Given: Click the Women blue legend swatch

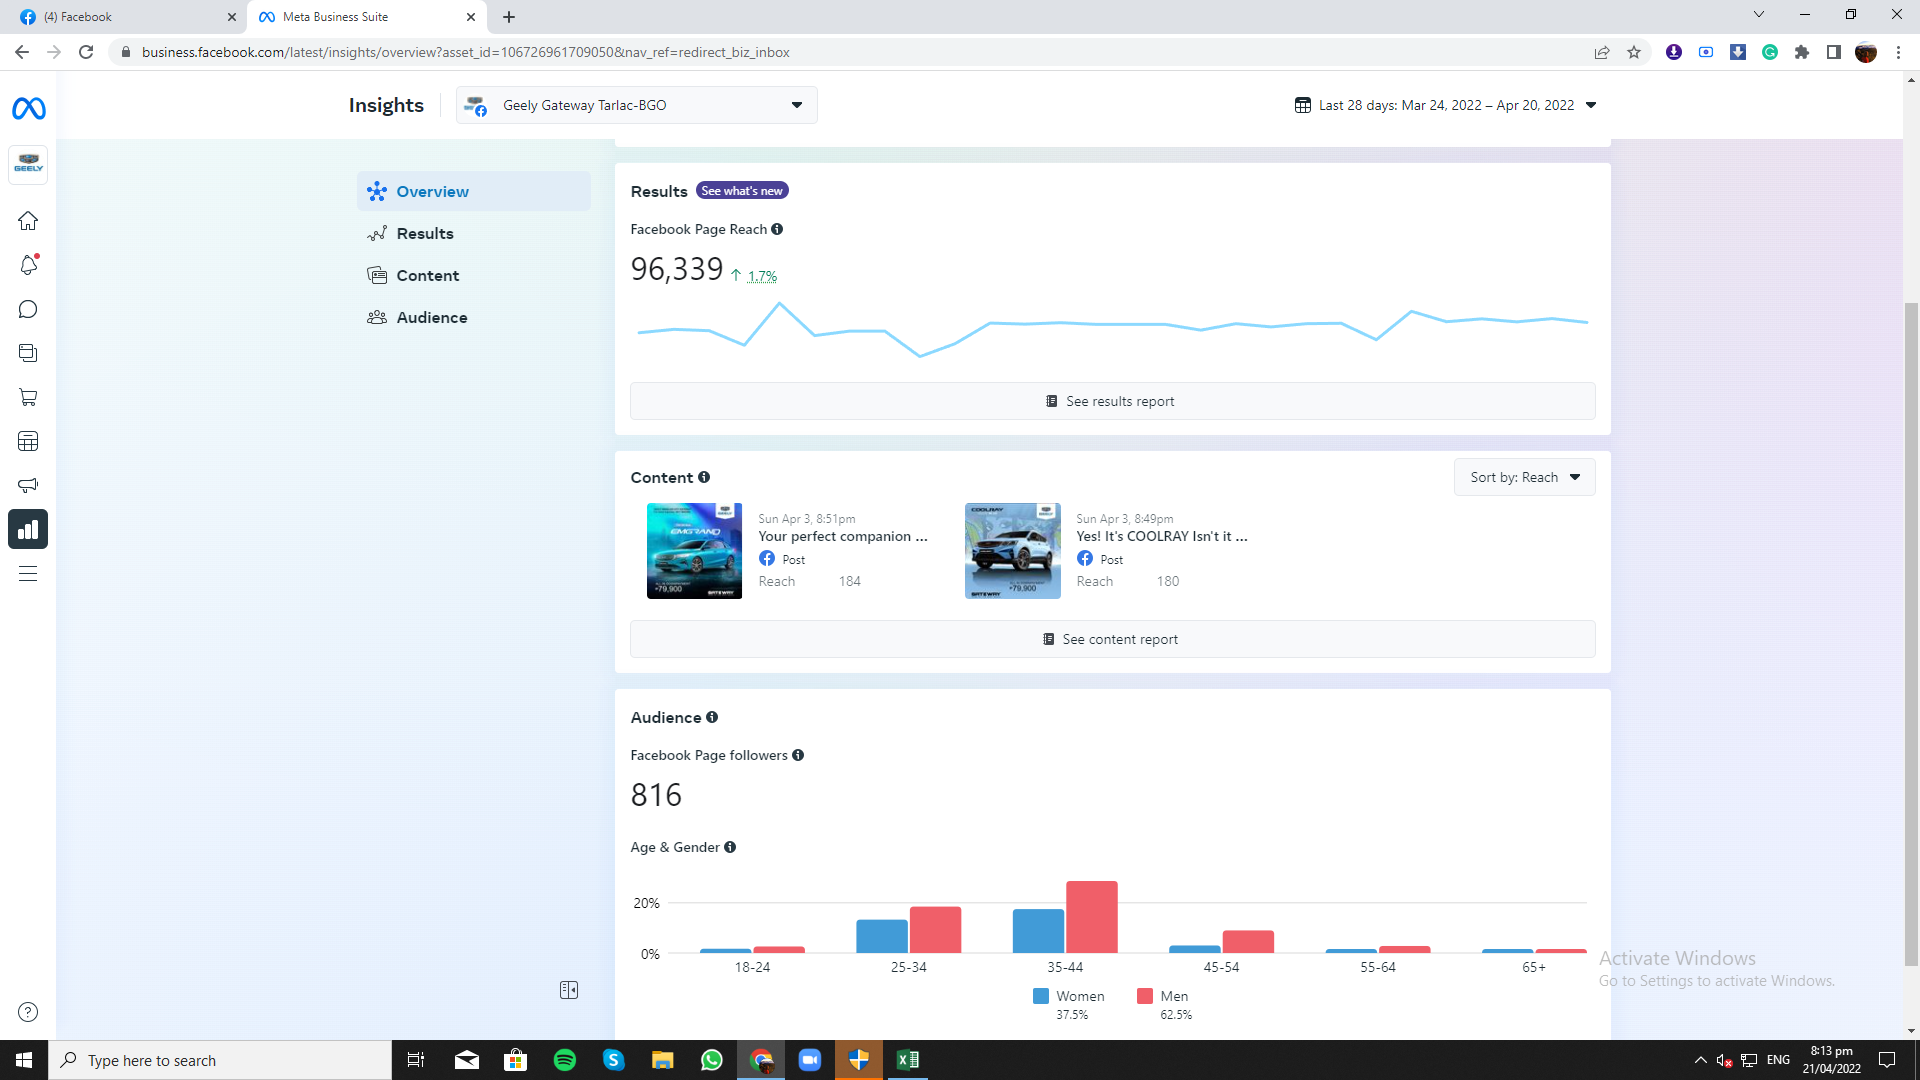Looking at the screenshot, I should (x=1041, y=996).
